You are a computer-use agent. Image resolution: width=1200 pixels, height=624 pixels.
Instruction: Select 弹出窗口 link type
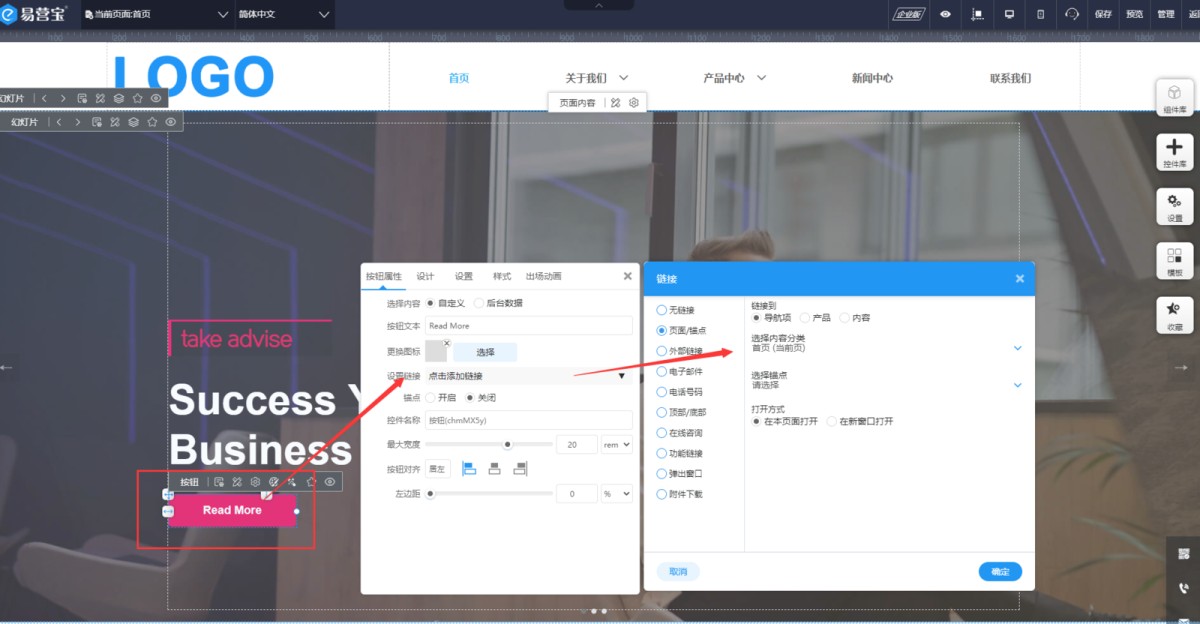680,474
